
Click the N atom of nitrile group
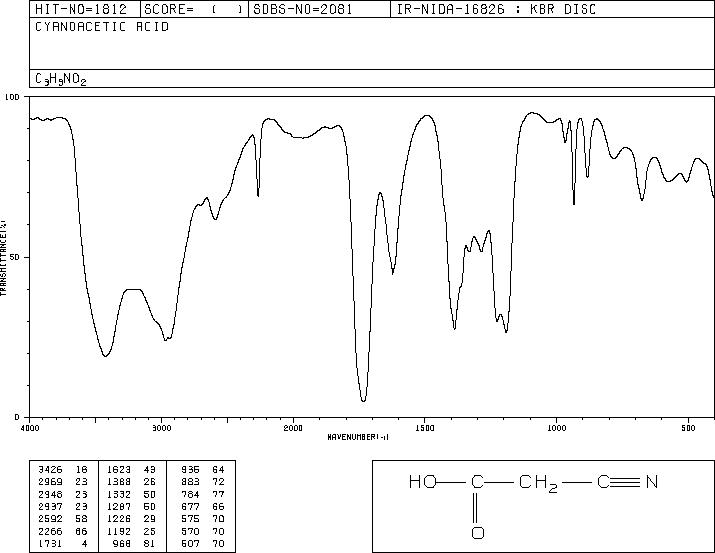pos(652,482)
